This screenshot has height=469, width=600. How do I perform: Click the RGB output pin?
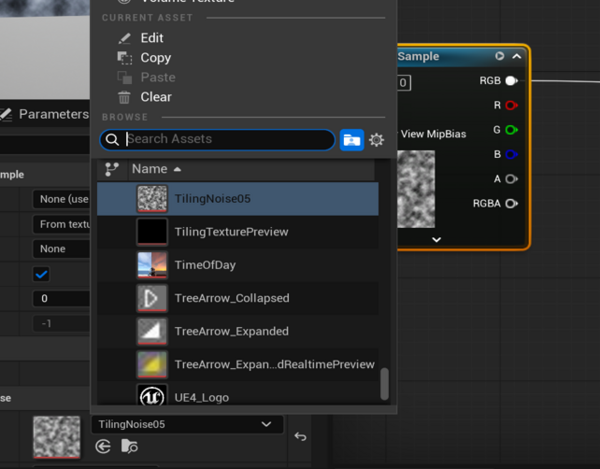coord(512,81)
